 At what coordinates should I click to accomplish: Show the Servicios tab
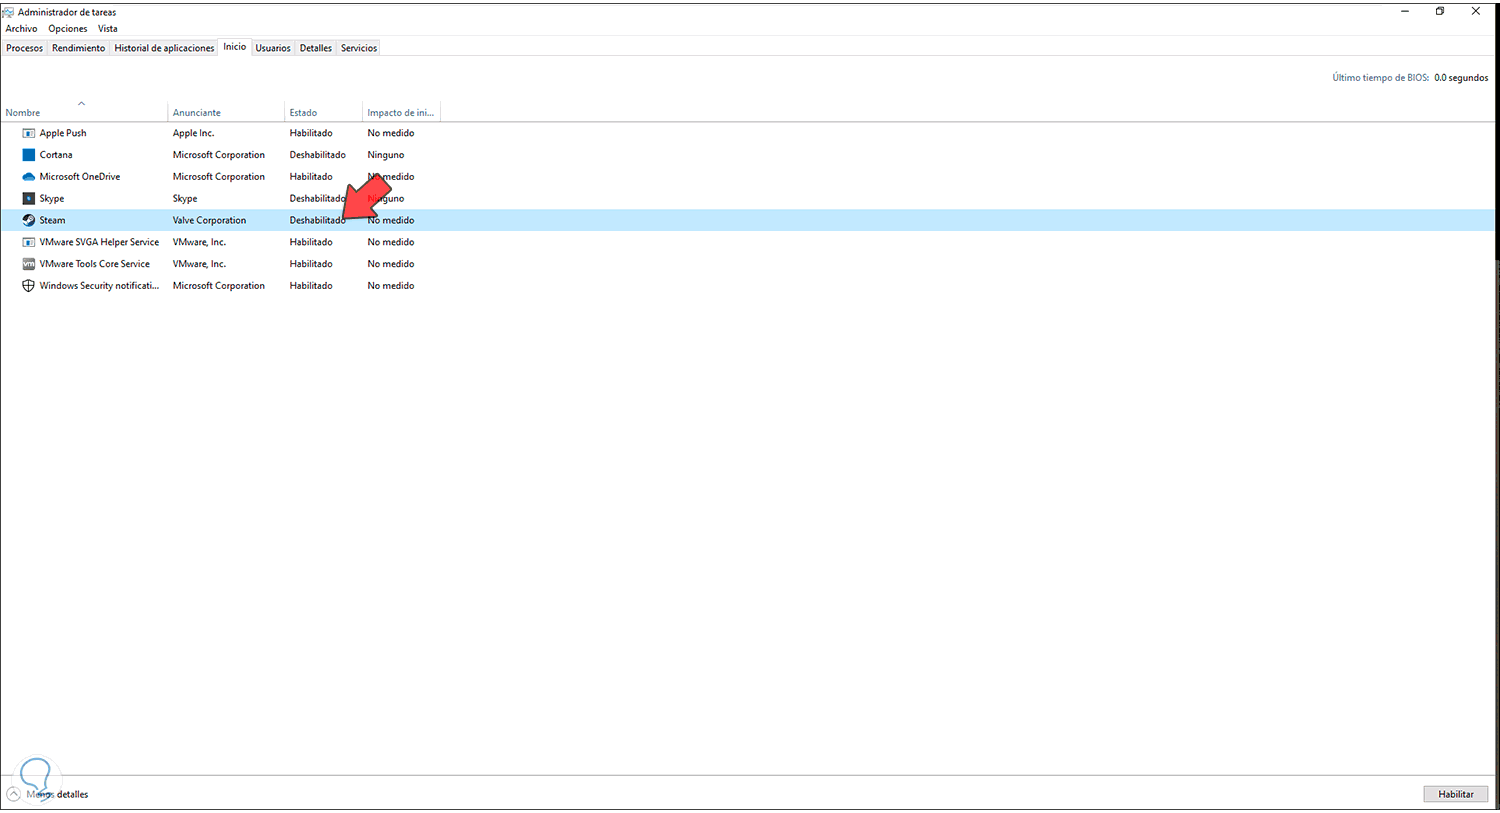[x=359, y=48]
